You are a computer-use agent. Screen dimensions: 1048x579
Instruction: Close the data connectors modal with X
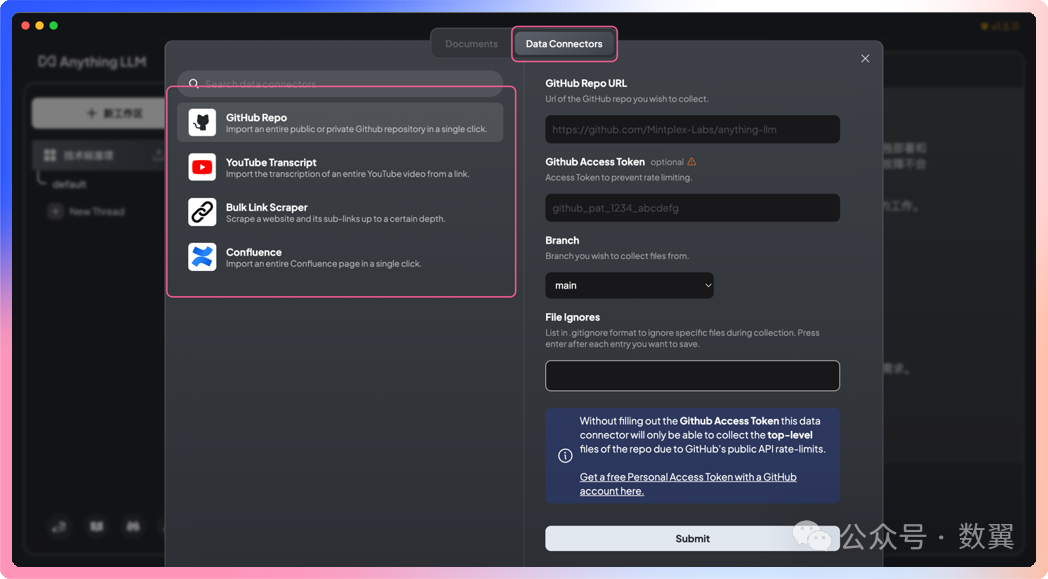865,59
